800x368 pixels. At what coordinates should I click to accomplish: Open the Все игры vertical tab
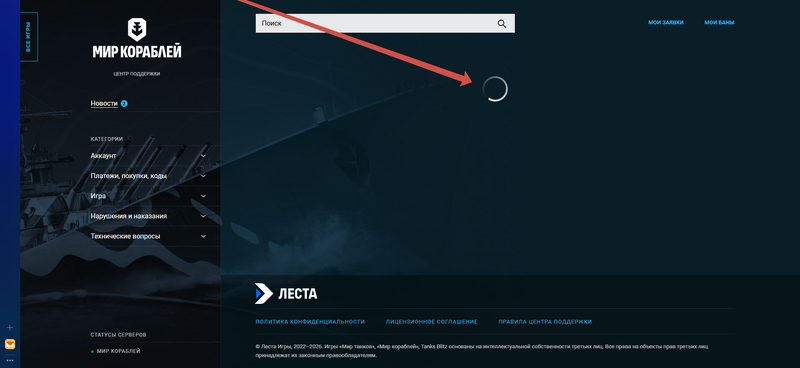pos(29,37)
